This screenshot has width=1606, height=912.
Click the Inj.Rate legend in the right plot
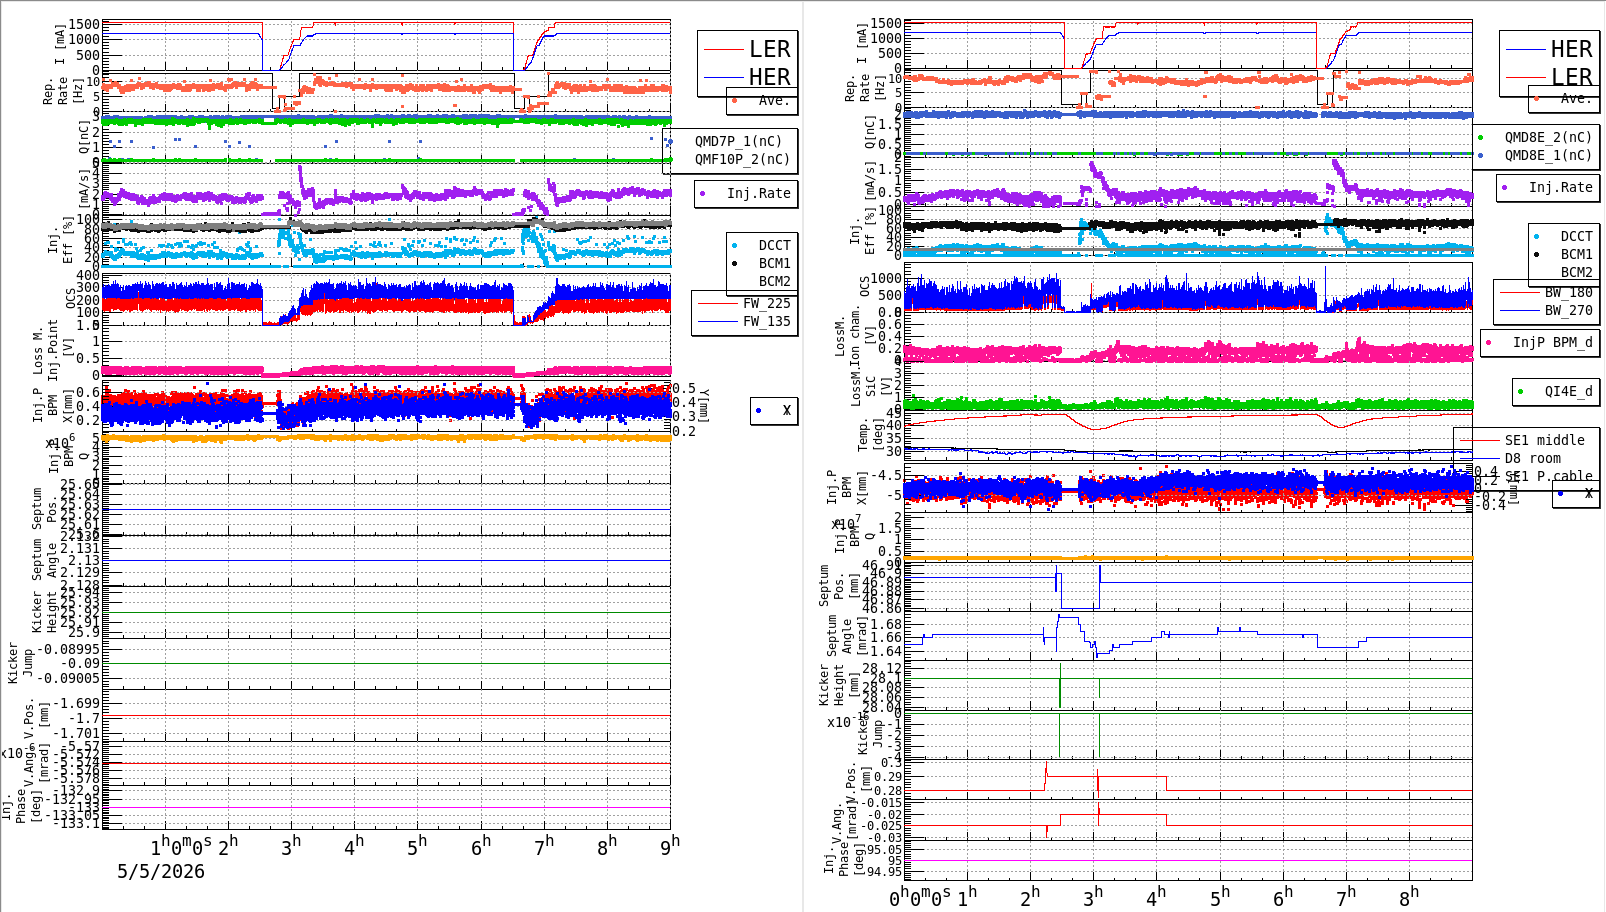tap(1560, 187)
